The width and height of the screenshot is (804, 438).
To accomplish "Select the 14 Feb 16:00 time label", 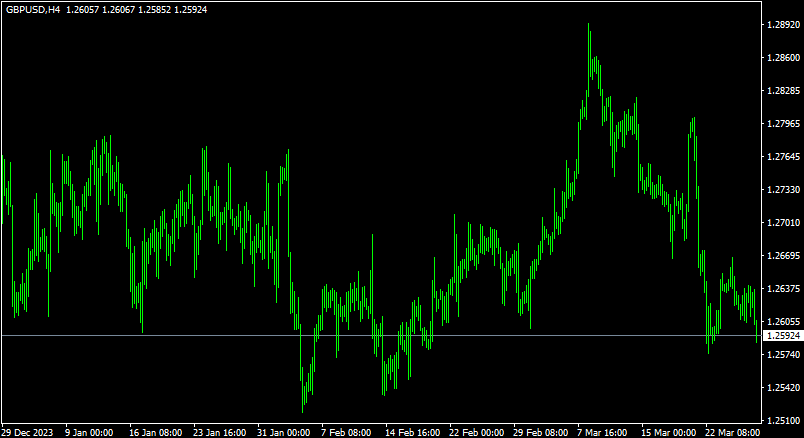I will point(412,432).
